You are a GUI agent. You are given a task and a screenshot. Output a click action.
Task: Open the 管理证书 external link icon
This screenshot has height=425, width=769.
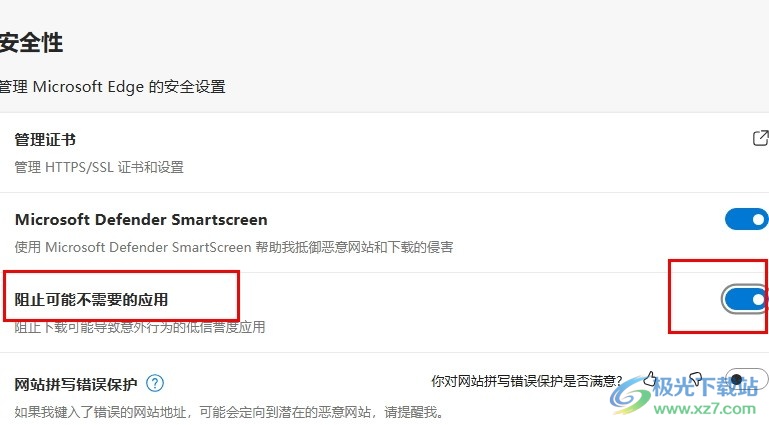pos(760,138)
